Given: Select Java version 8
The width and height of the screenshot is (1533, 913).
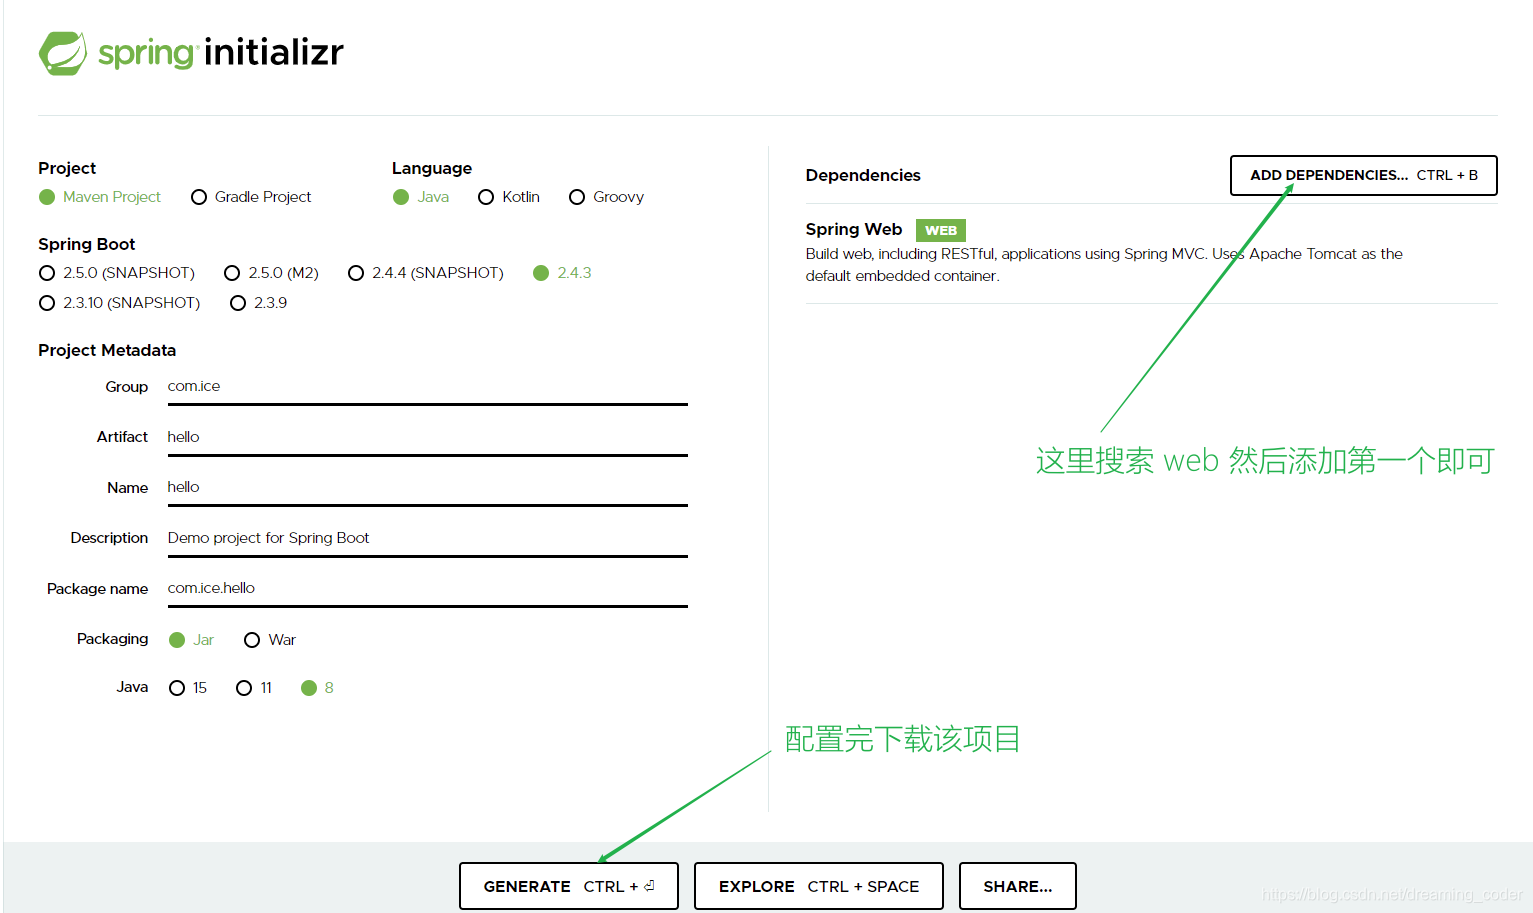Looking at the screenshot, I should pos(317,688).
